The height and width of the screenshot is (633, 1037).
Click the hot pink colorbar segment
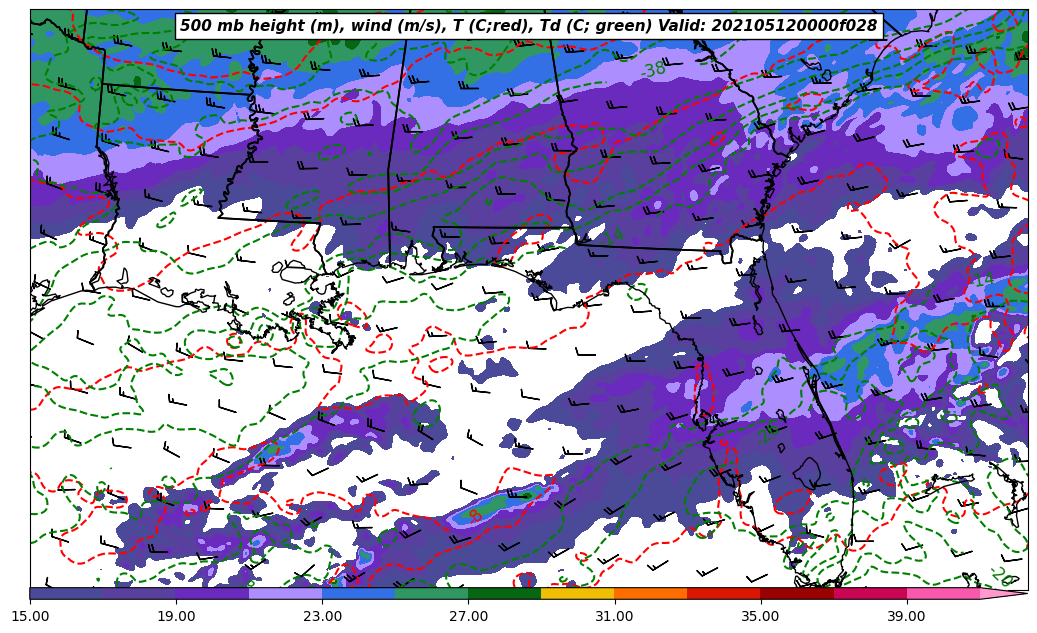[942, 593]
